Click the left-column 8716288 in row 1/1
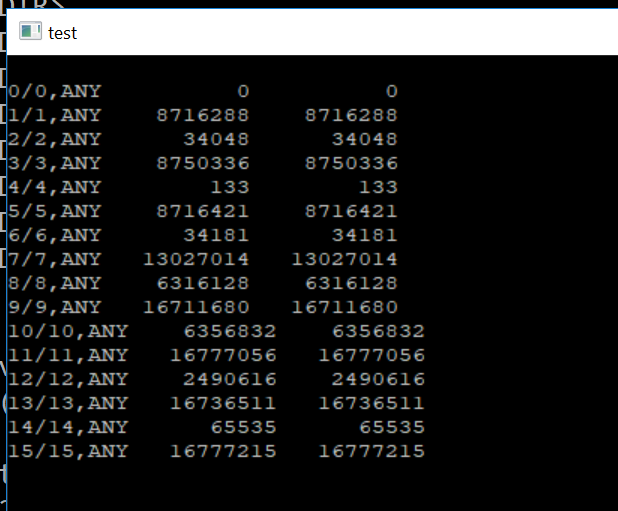 [203, 115]
